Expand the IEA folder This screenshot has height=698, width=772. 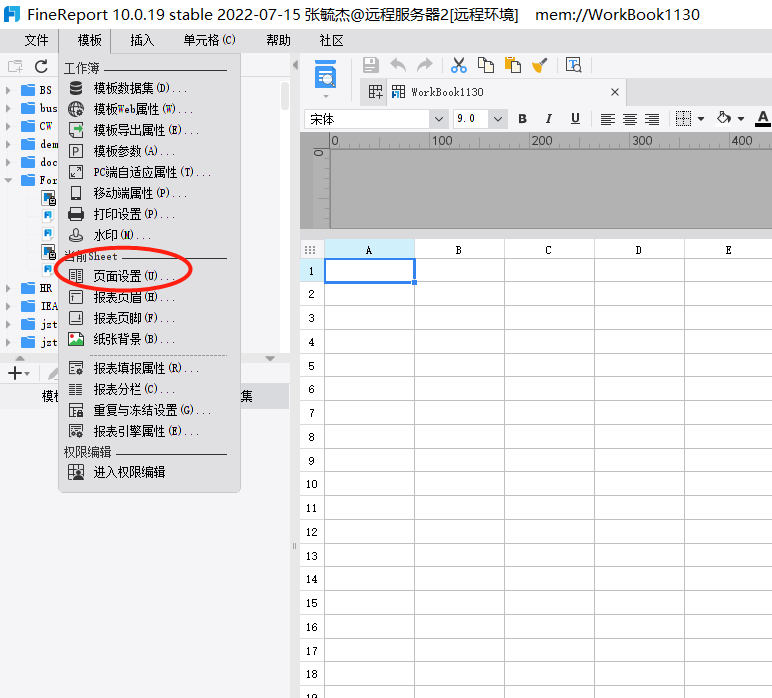click(8, 306)
